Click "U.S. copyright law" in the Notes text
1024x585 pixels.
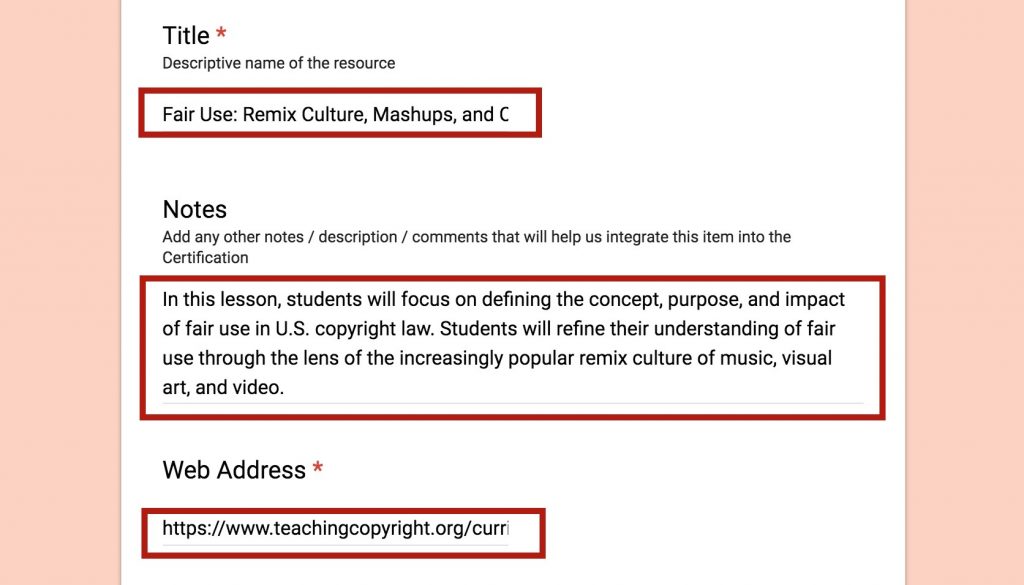coord(353,328)
